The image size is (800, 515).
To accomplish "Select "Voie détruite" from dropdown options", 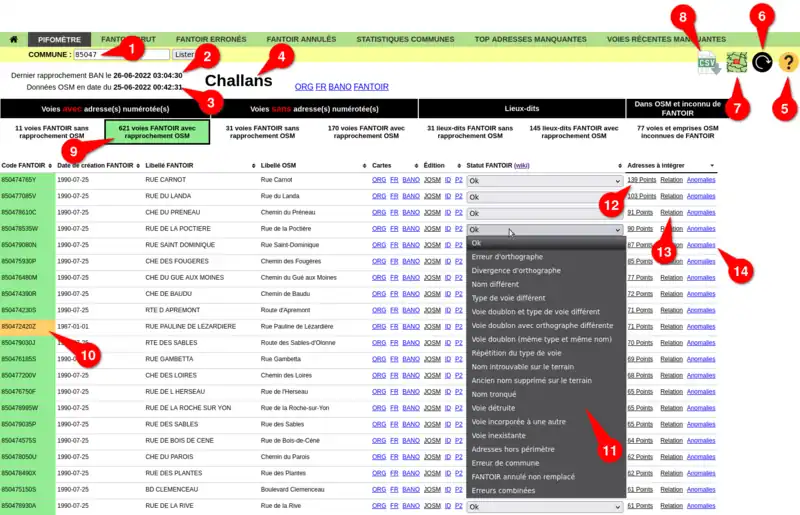I will point(493,408).
